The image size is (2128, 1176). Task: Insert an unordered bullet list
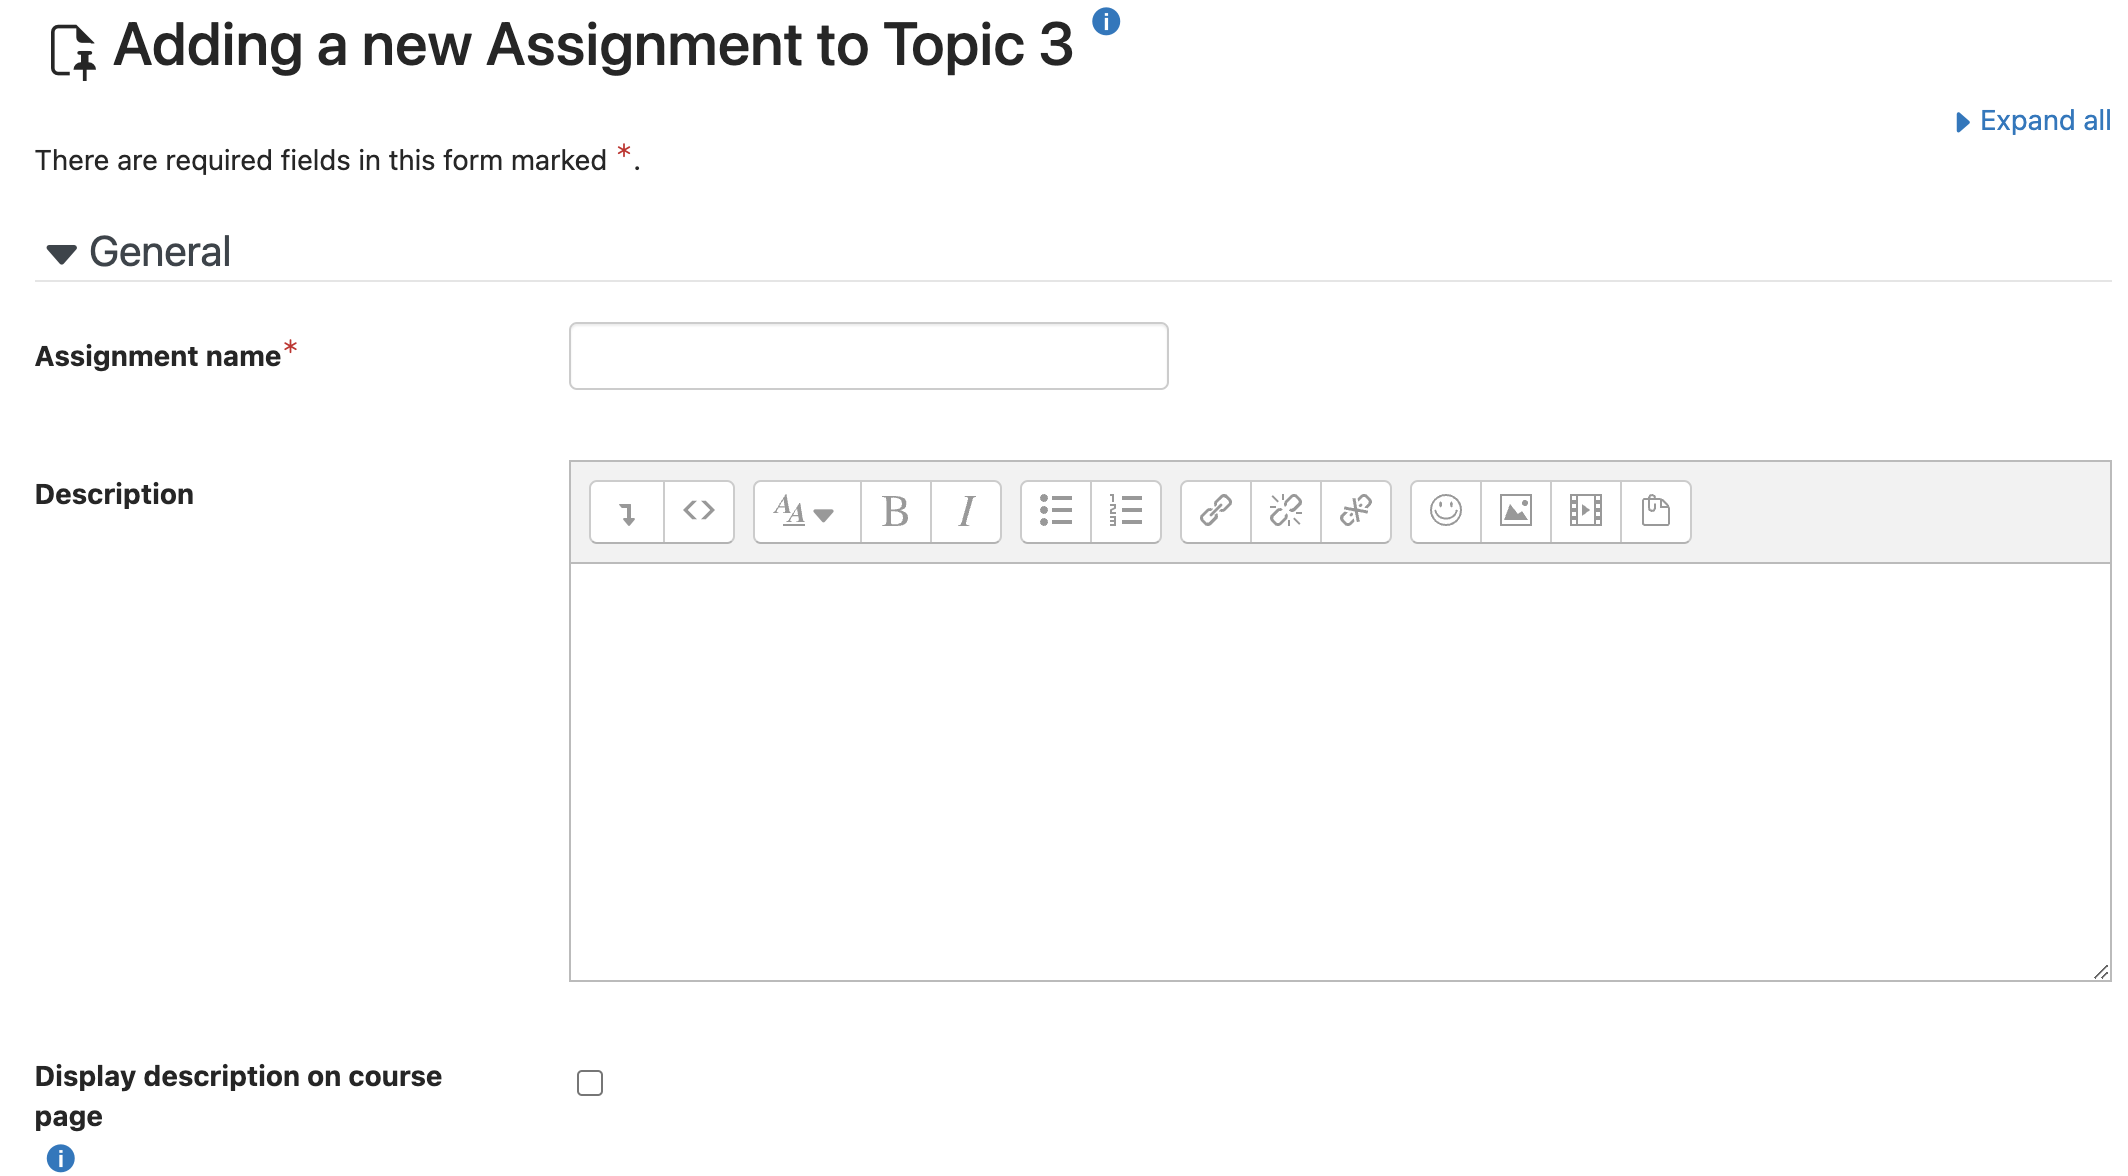(1056, 512)
